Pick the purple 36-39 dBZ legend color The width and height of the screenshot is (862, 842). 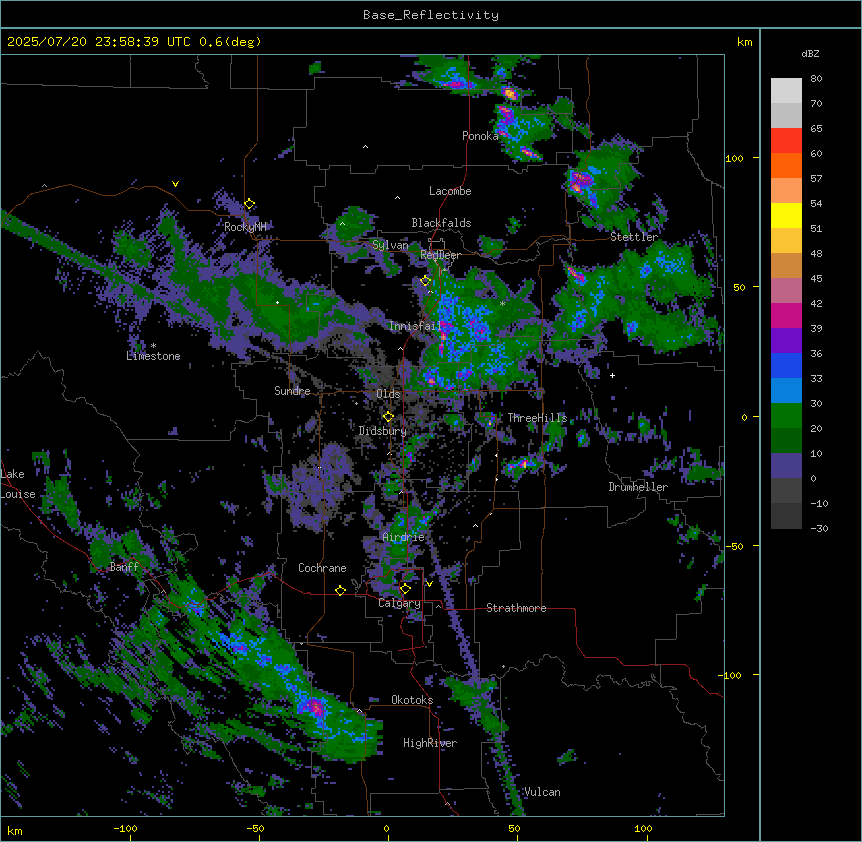(786, 341)
